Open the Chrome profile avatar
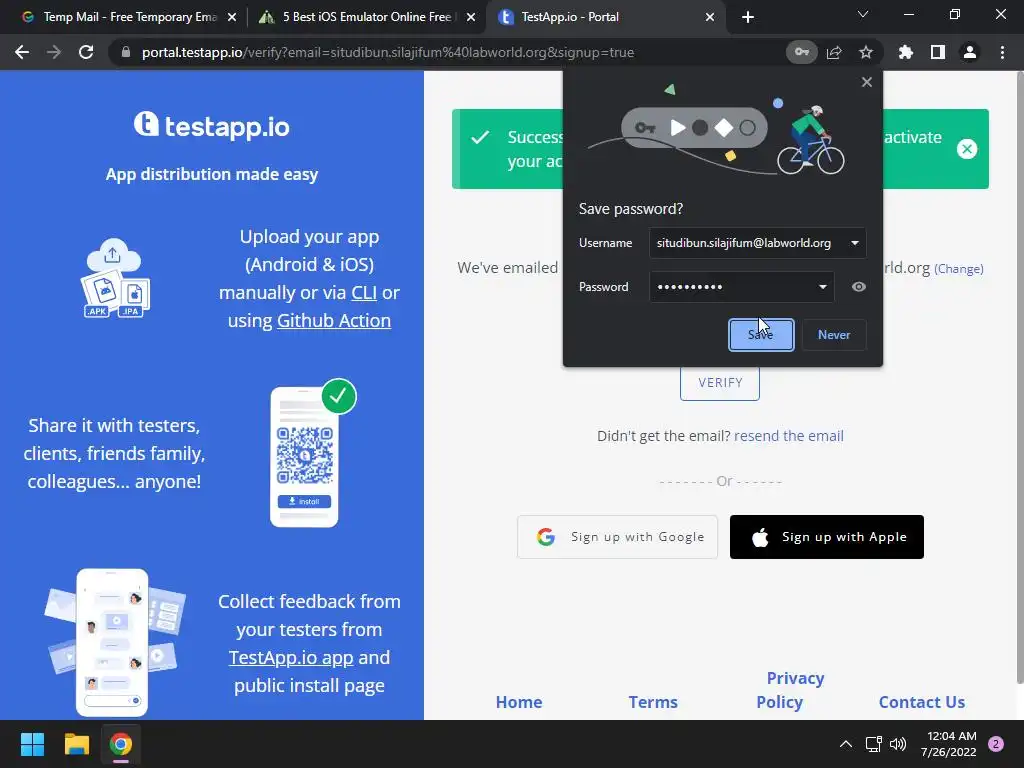 [x=970, y=52]
